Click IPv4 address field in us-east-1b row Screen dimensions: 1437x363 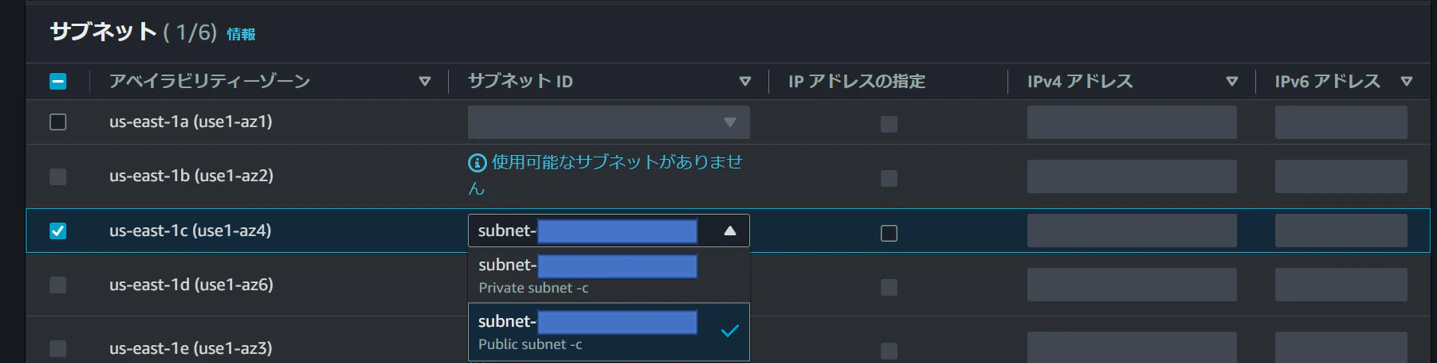1132,176
